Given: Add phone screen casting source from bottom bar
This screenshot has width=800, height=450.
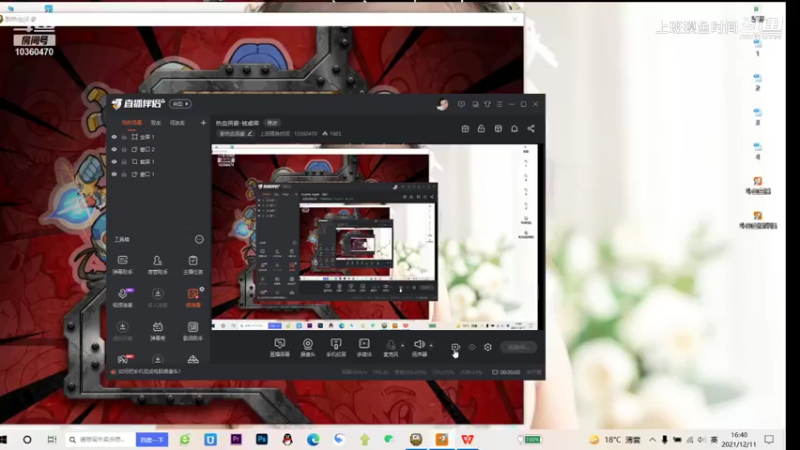Looking at the screenshot, I should pyautogui.click(x=336, y=347).
